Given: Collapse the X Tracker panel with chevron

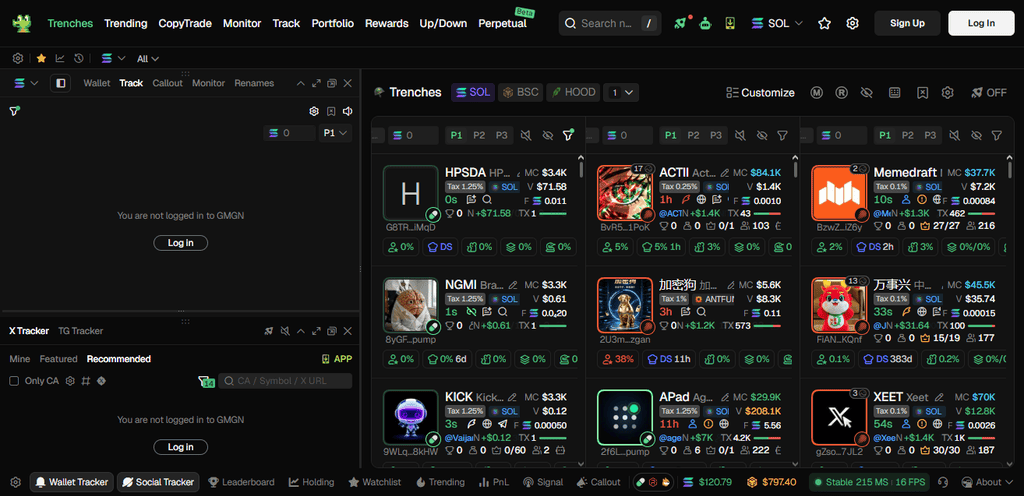Looking at the screenshot, I should [x=300, y=331].
